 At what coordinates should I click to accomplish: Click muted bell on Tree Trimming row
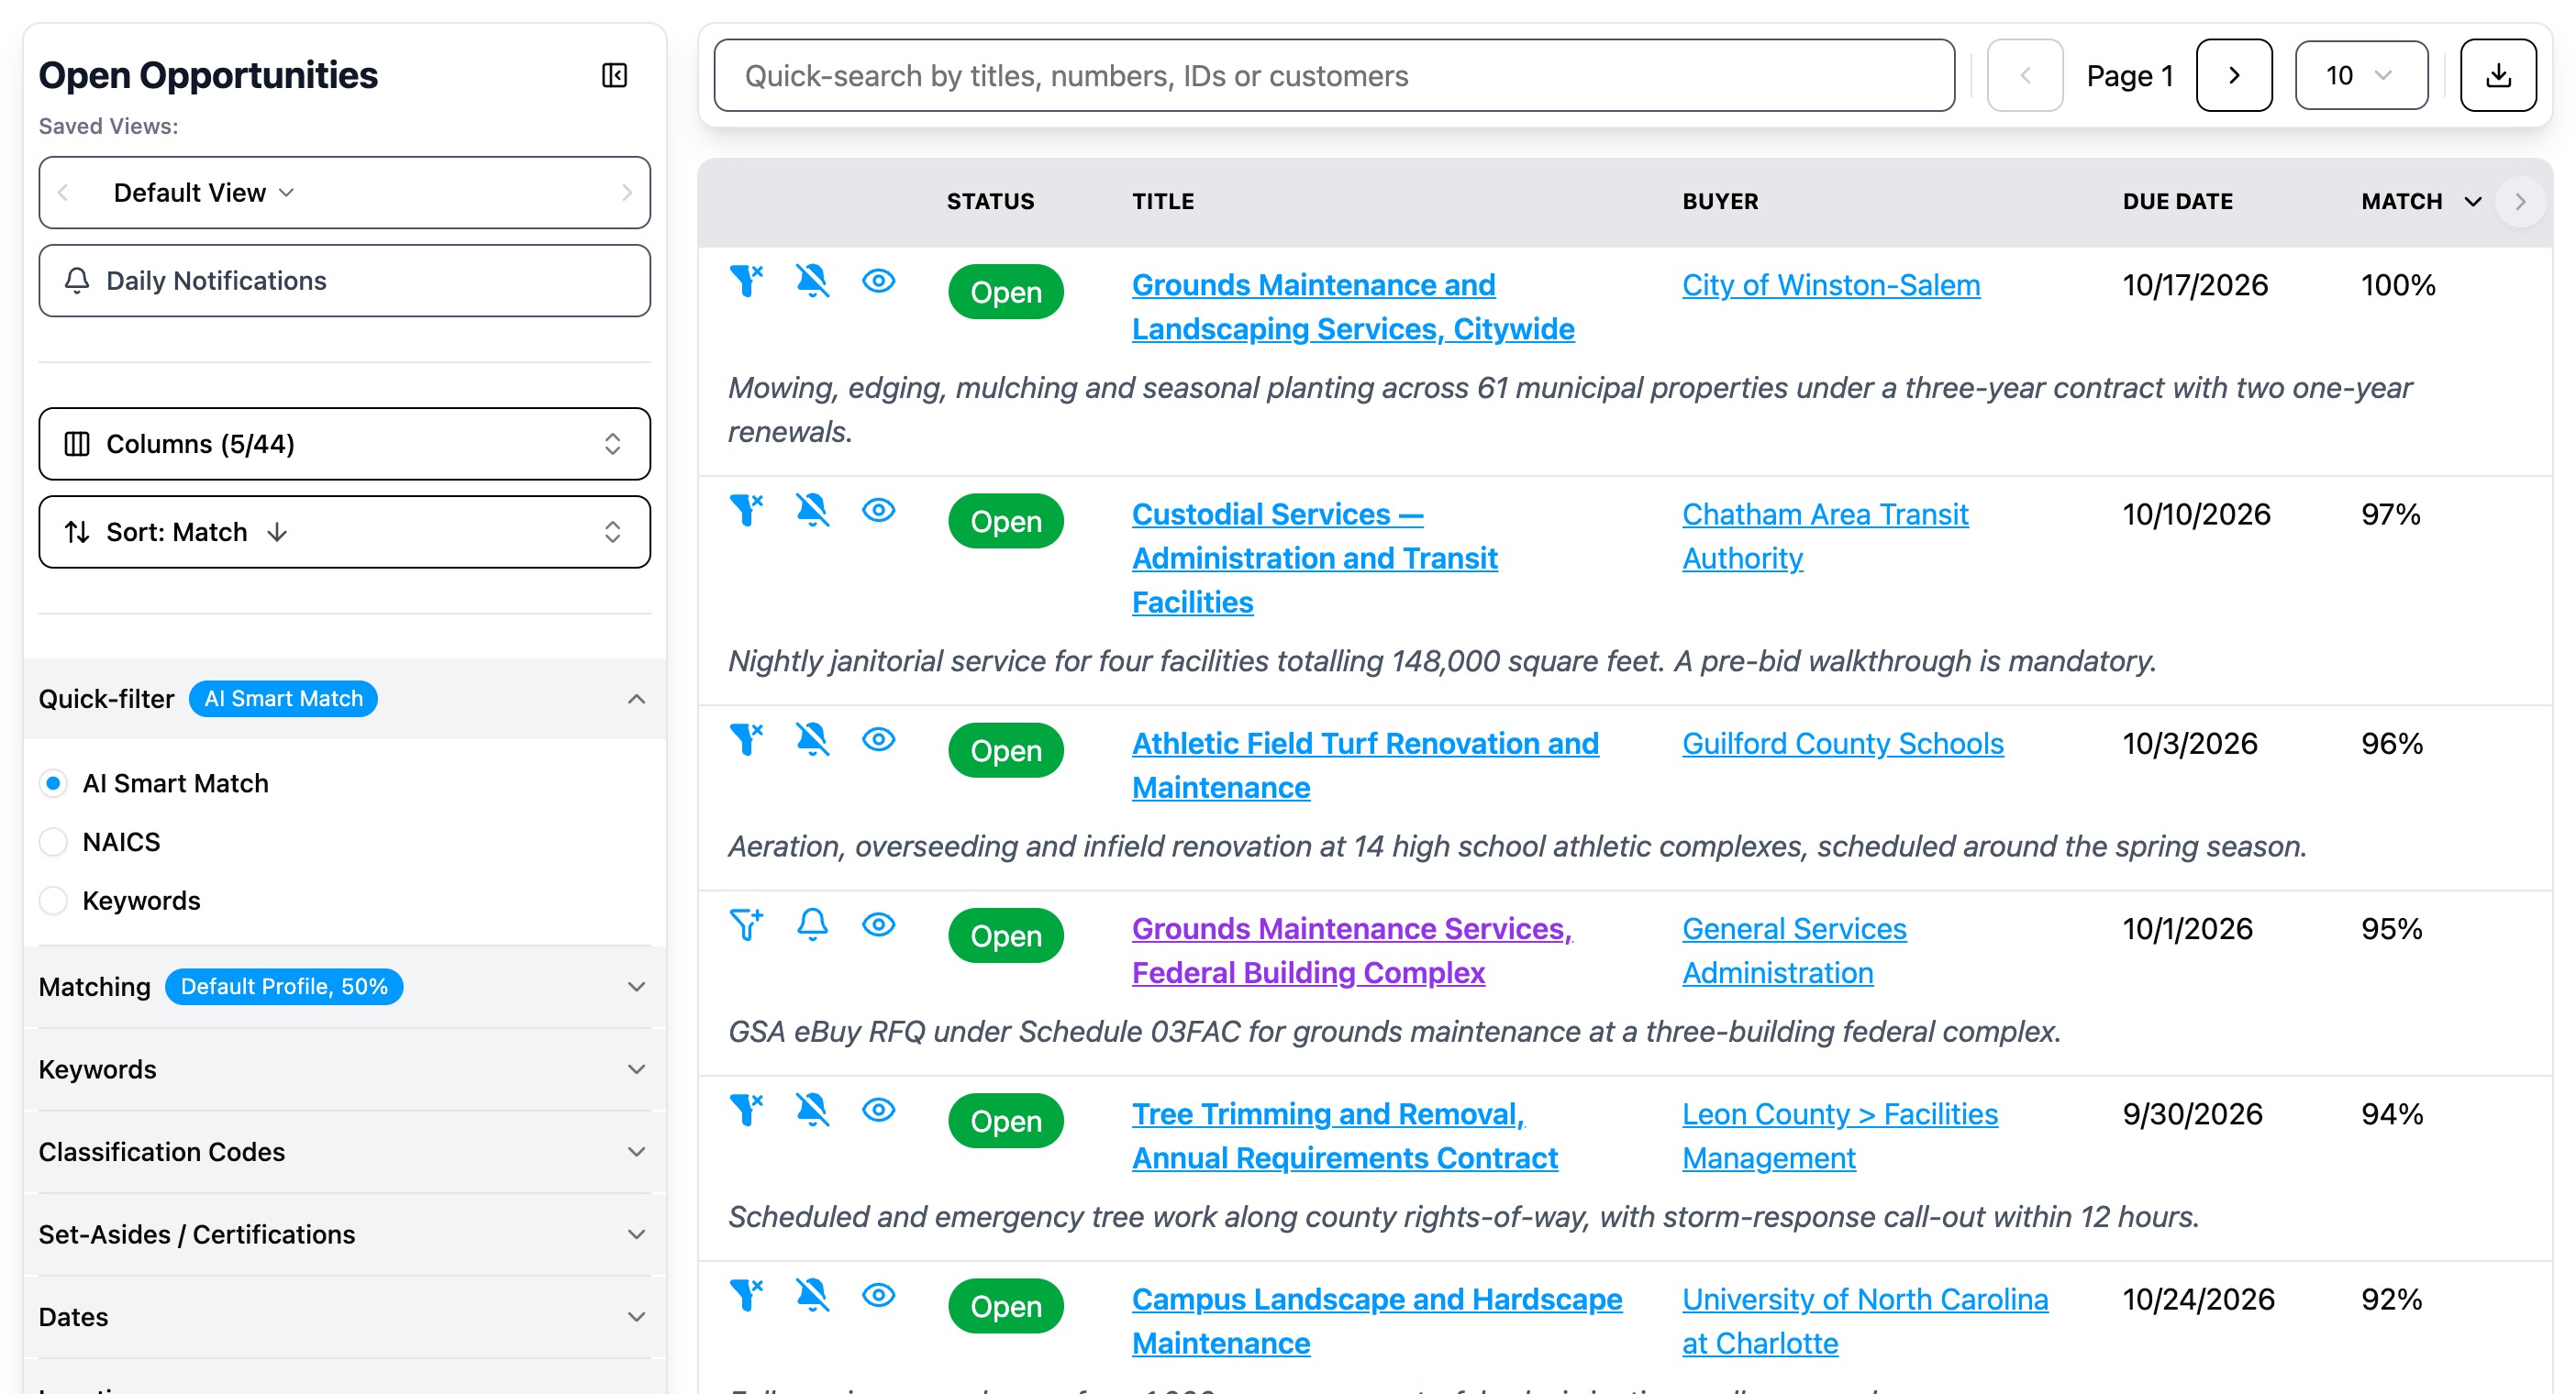tap(812, 1109)
